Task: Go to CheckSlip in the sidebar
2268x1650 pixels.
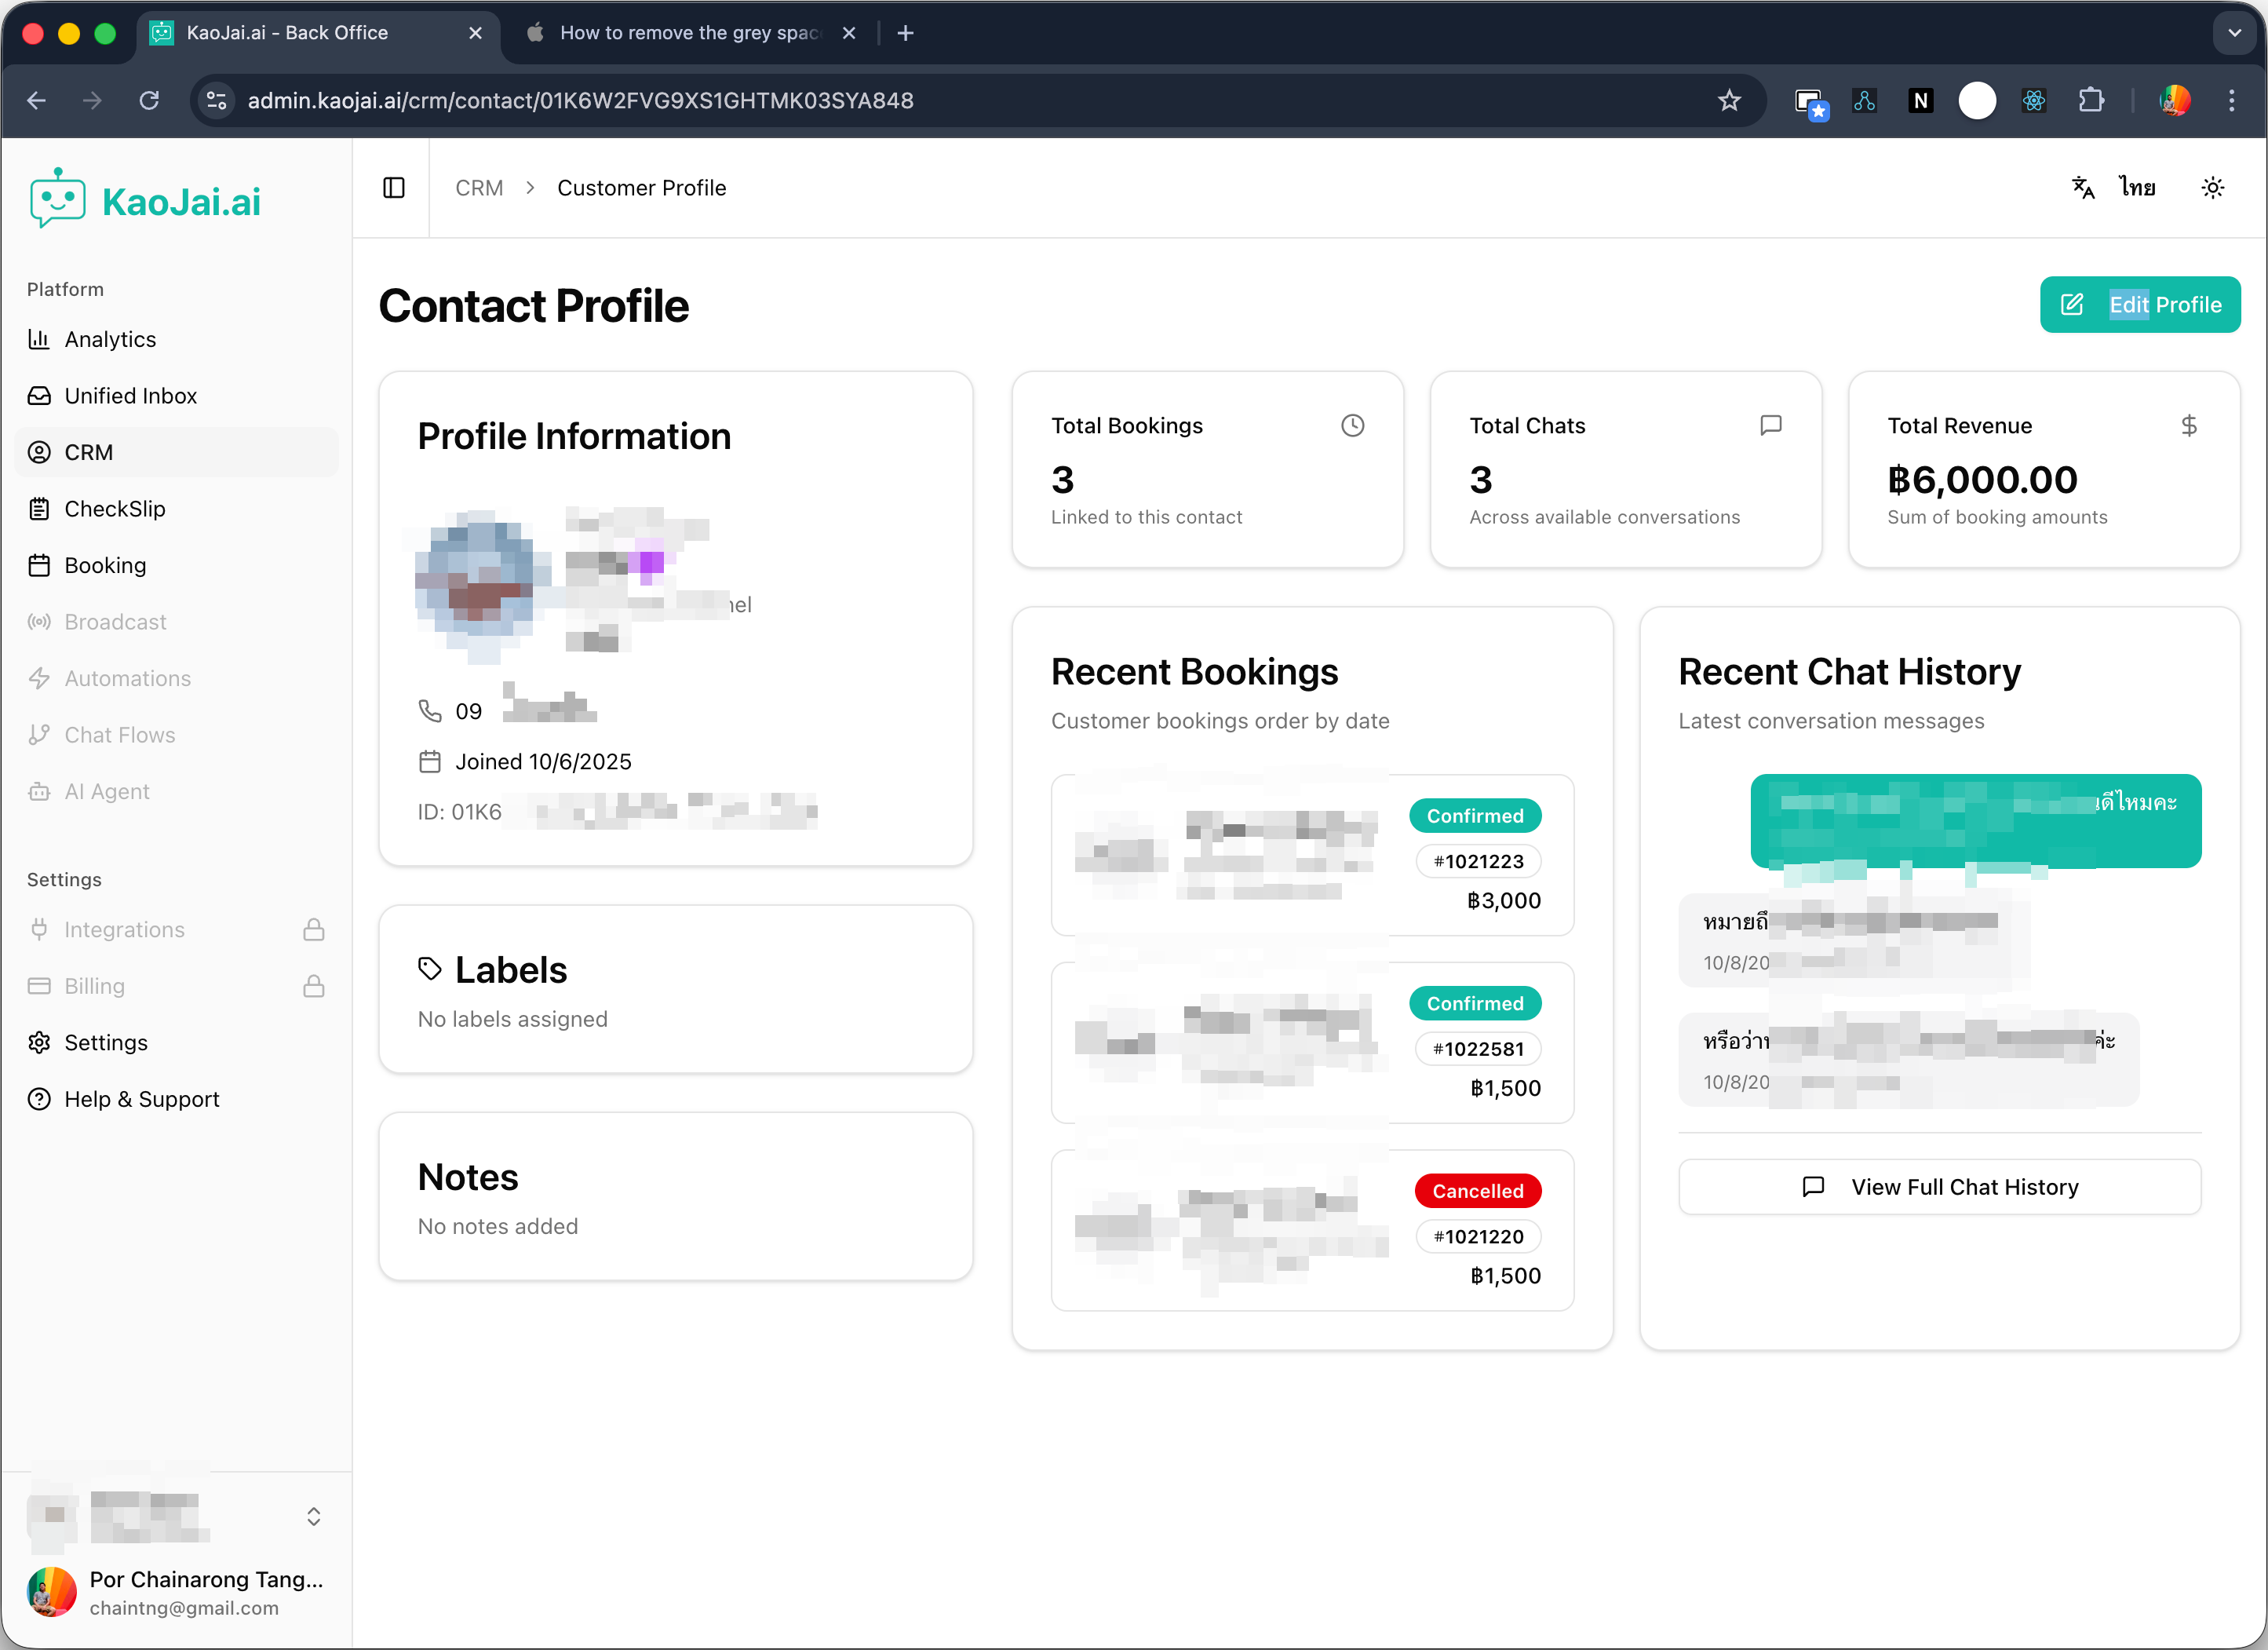Action: (x=114, y=509)
